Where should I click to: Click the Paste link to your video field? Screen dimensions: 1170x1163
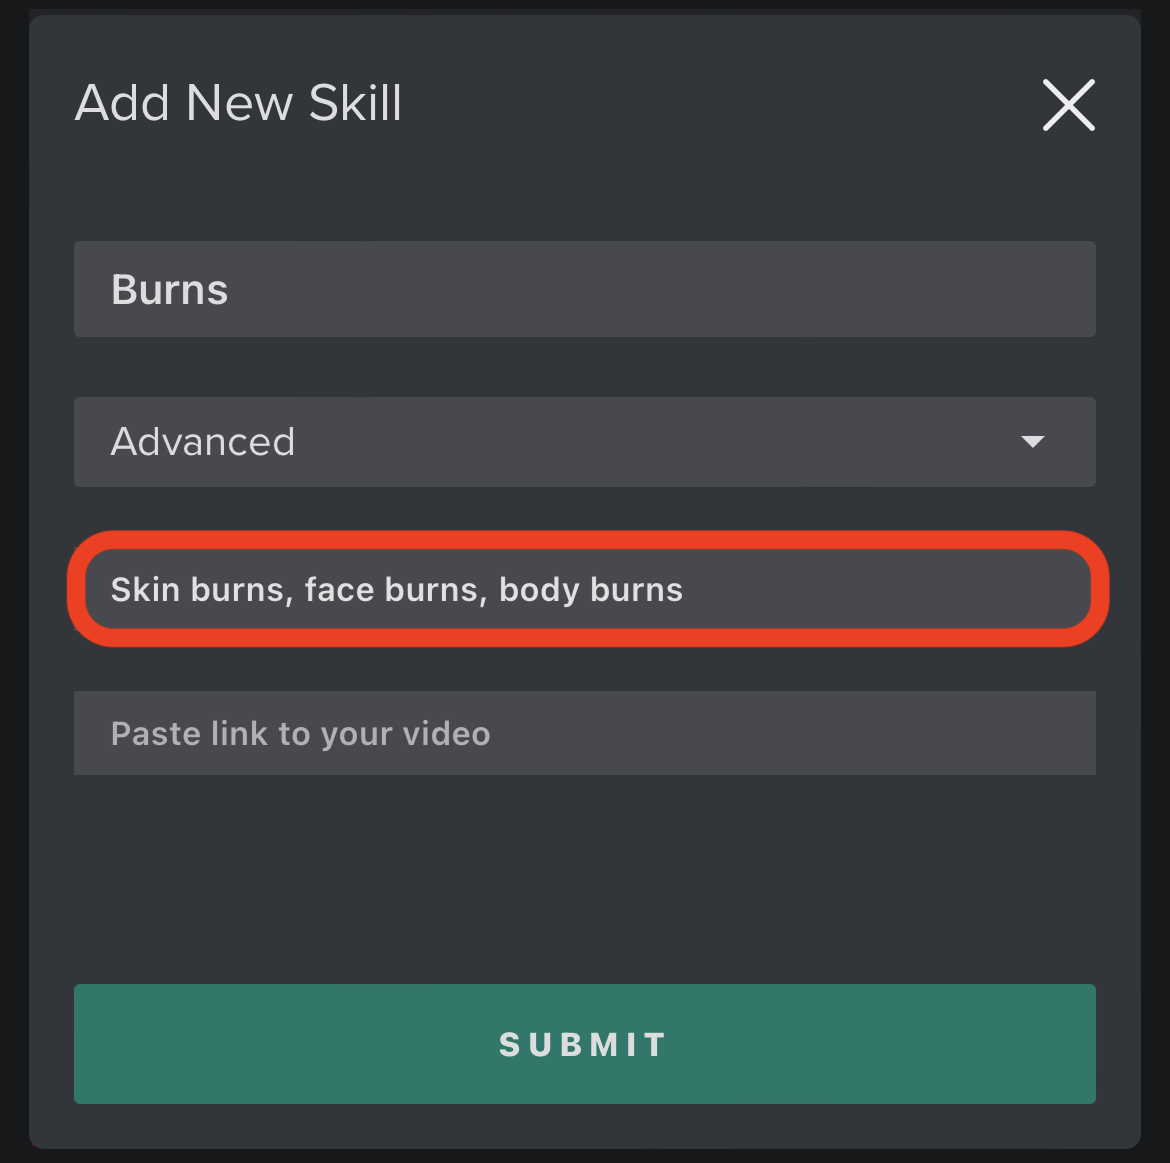pyautogui.click(x=584, y=733)
